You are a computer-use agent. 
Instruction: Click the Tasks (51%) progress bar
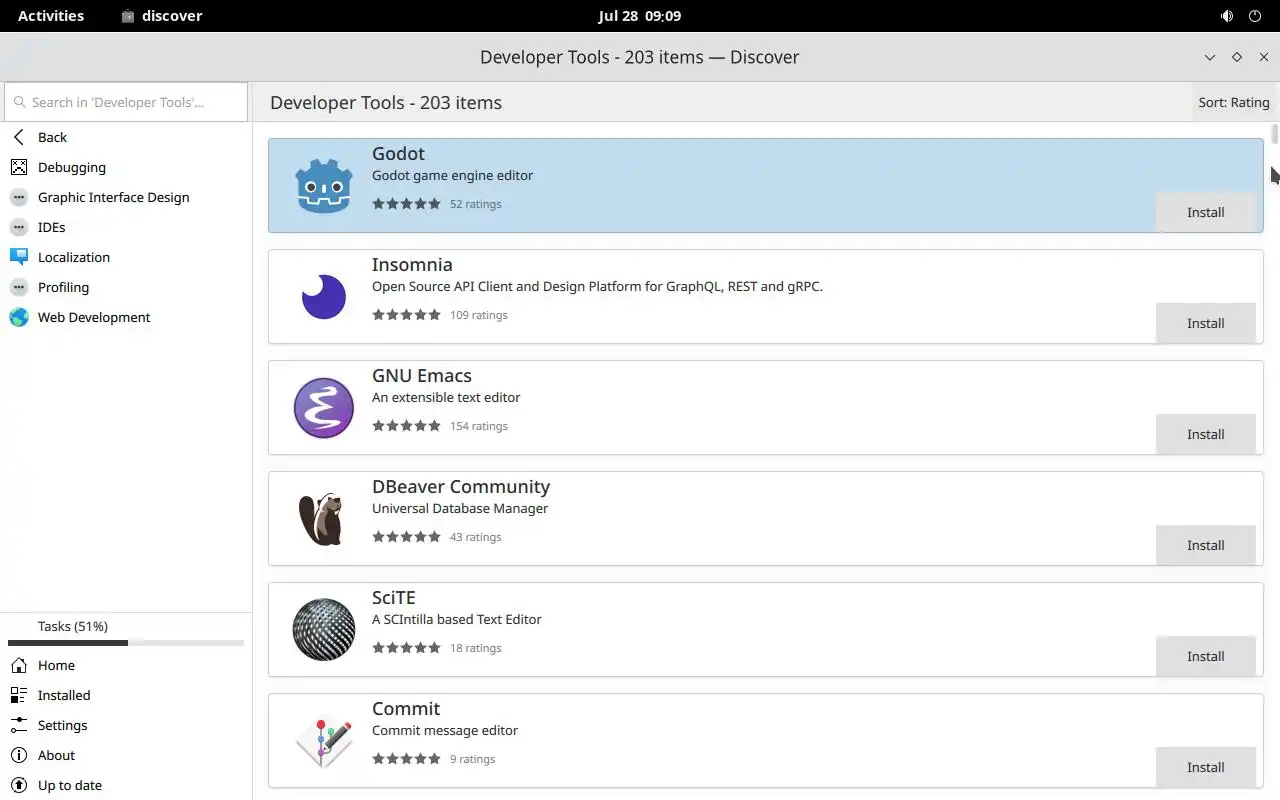click(x=126, y=642)
